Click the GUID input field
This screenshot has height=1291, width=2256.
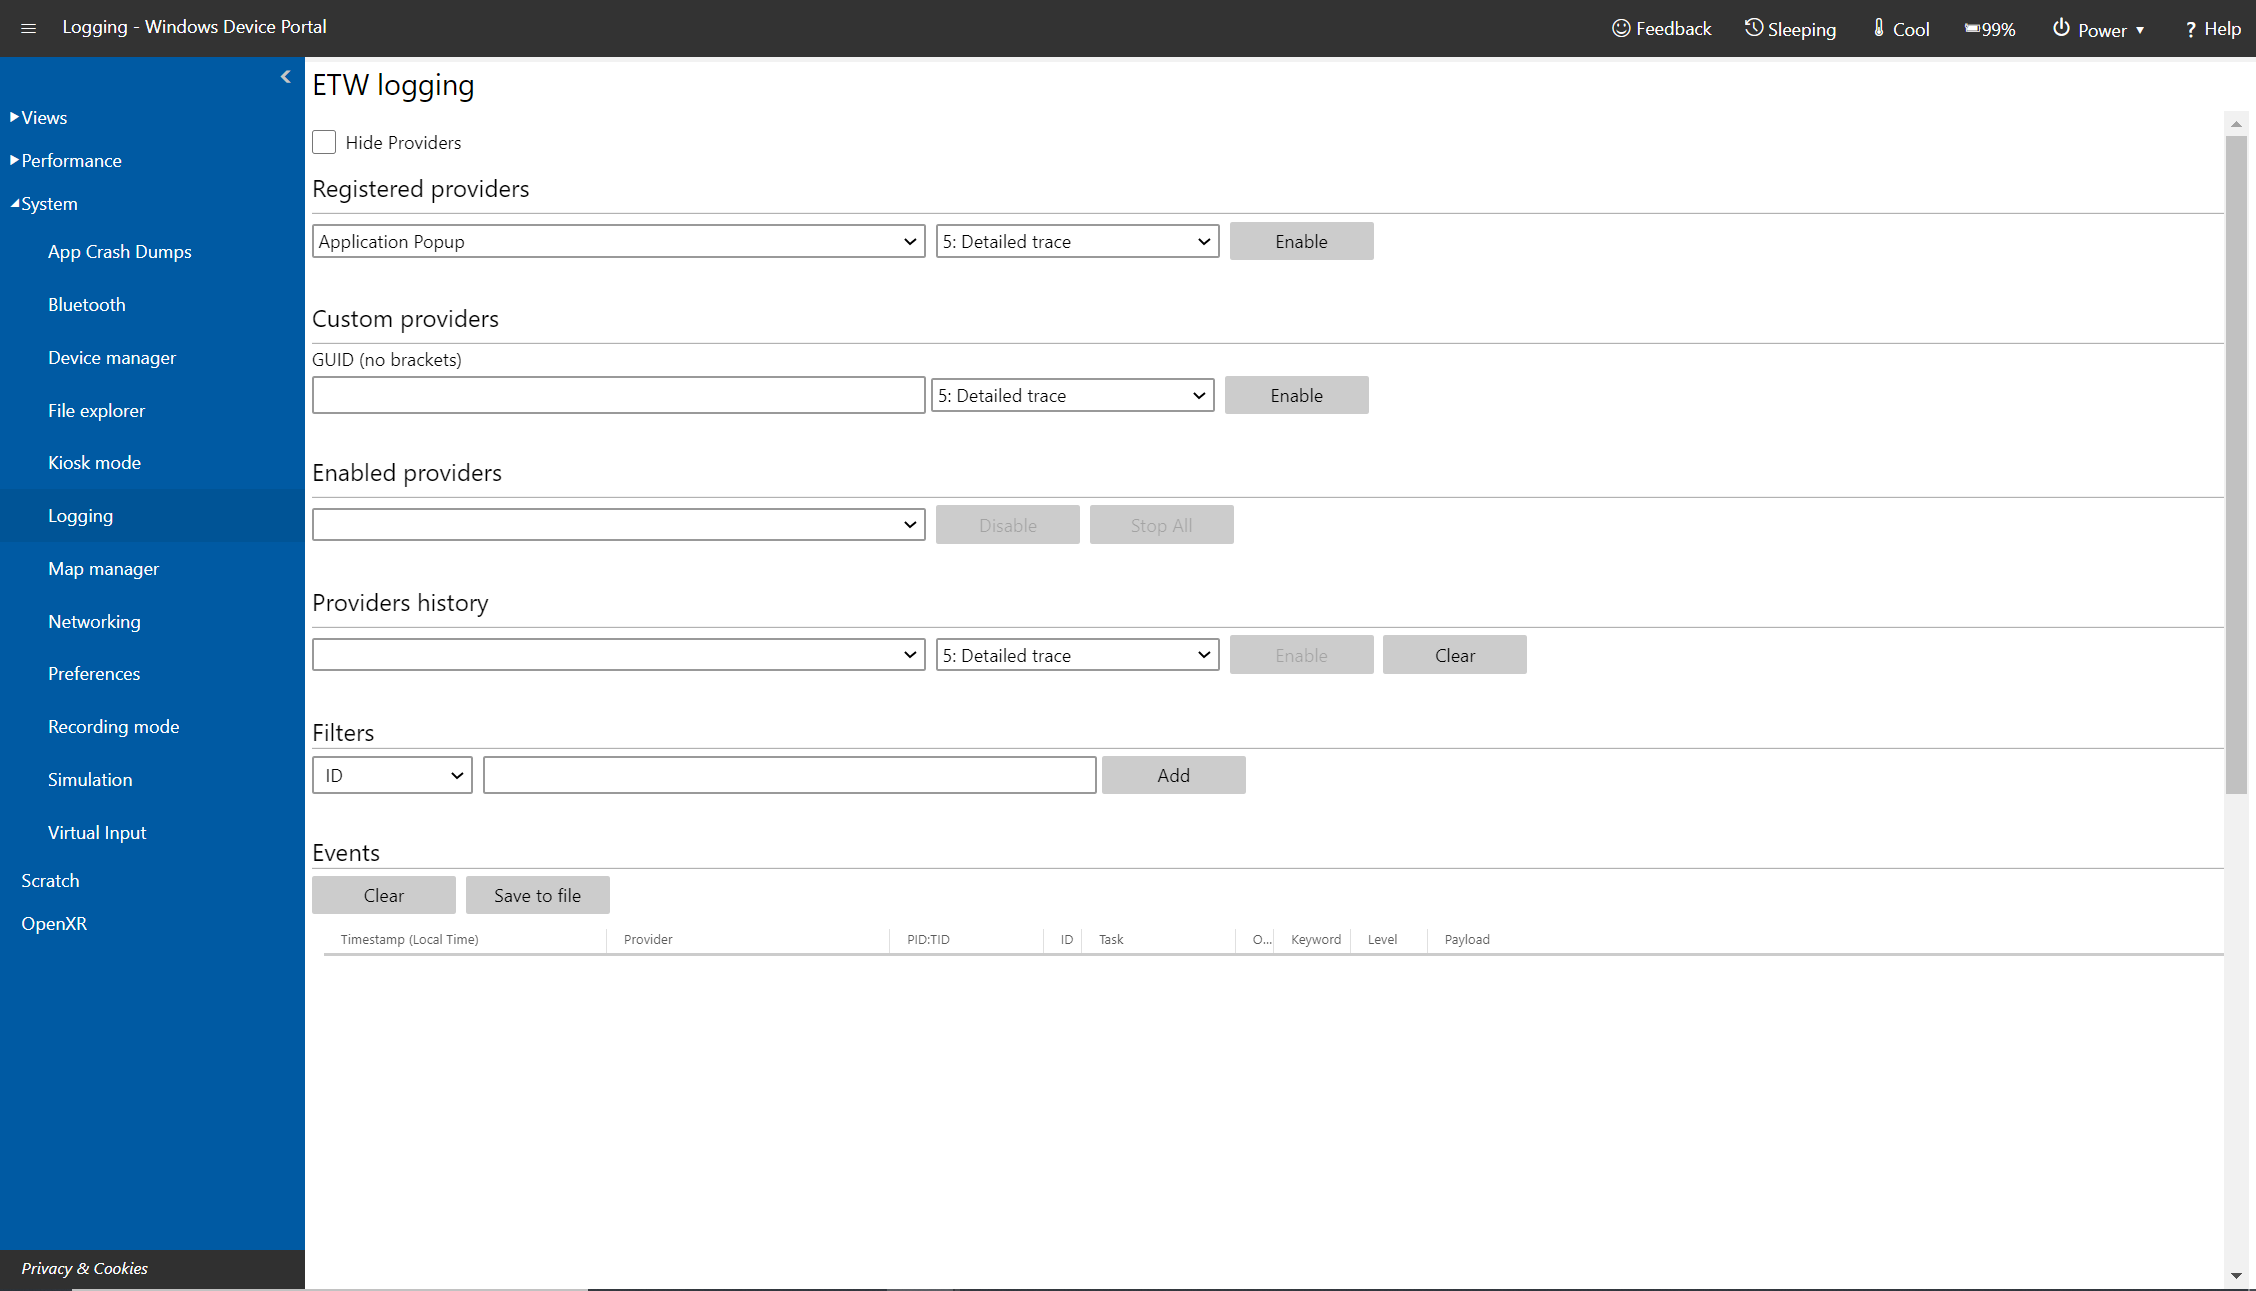(617, 394)
